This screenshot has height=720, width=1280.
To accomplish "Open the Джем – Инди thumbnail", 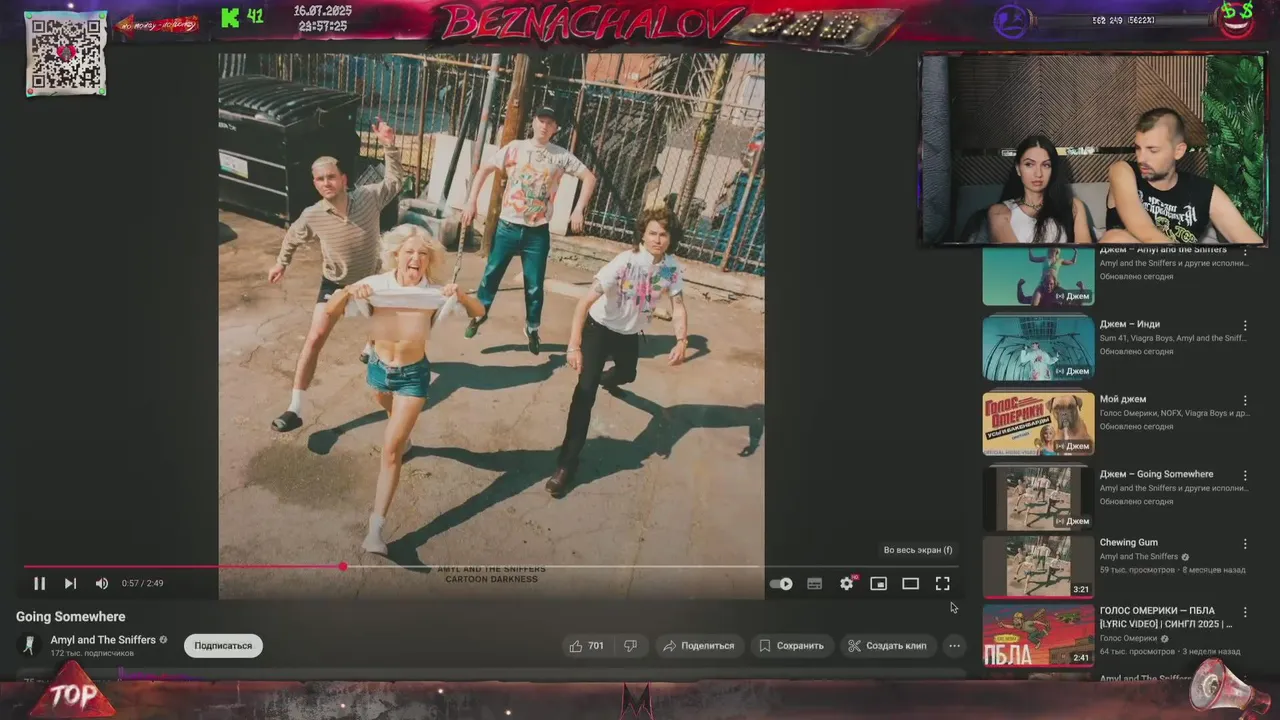I will click(1038, 349).
